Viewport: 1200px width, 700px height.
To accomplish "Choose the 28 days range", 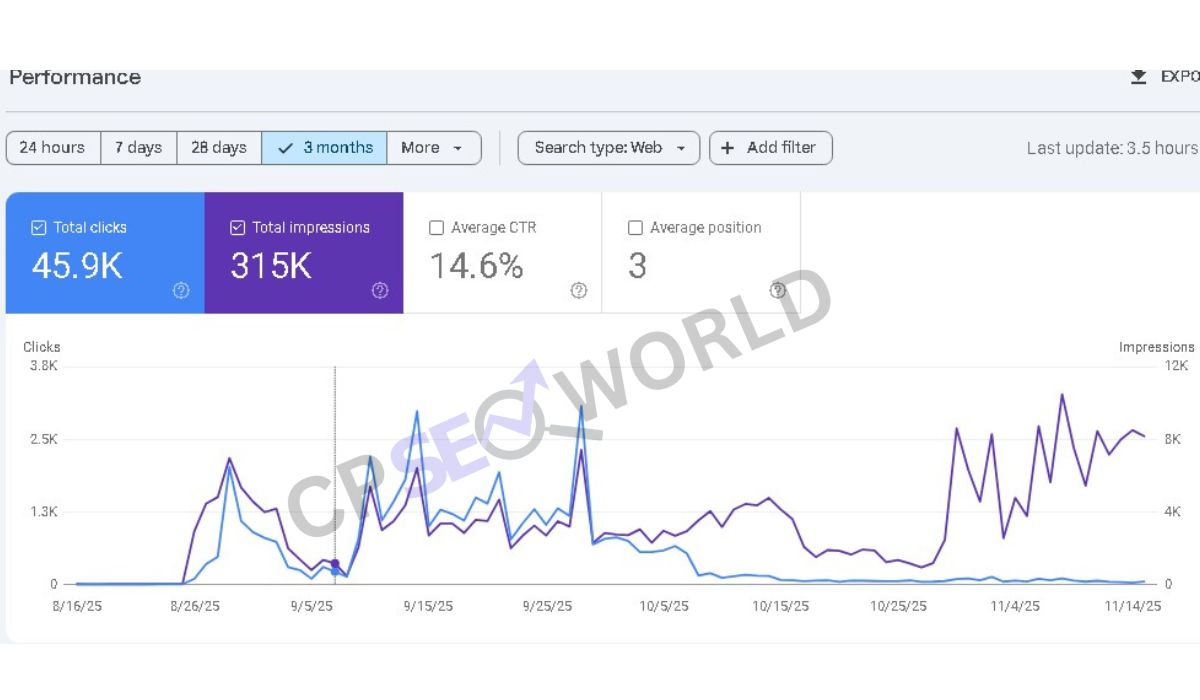I will coord(219,148).
